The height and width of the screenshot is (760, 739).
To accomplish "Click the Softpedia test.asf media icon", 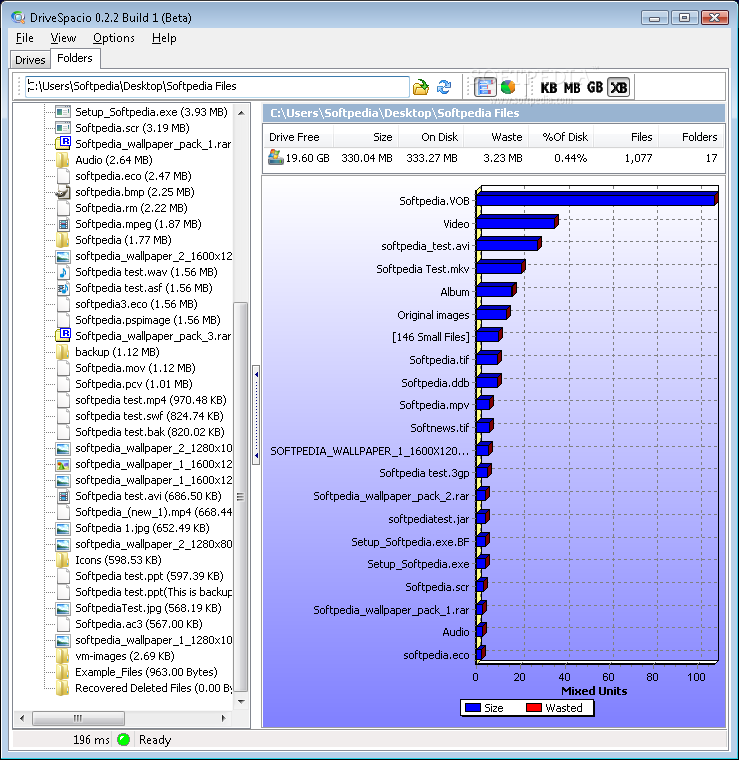I will click(63, 288).
